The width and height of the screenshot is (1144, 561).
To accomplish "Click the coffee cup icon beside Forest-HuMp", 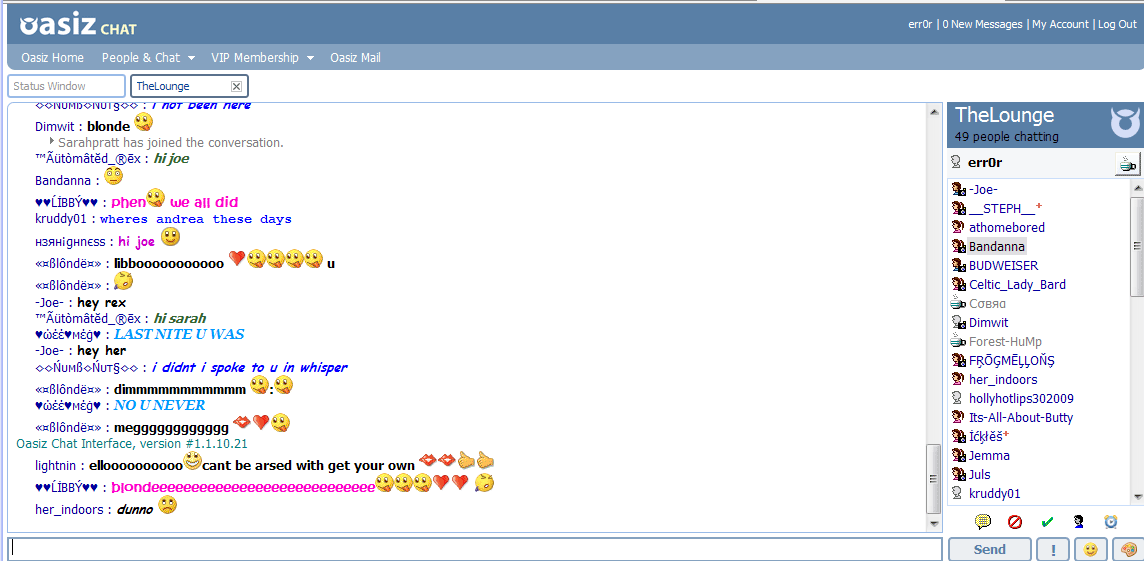I will click(959, 341).
